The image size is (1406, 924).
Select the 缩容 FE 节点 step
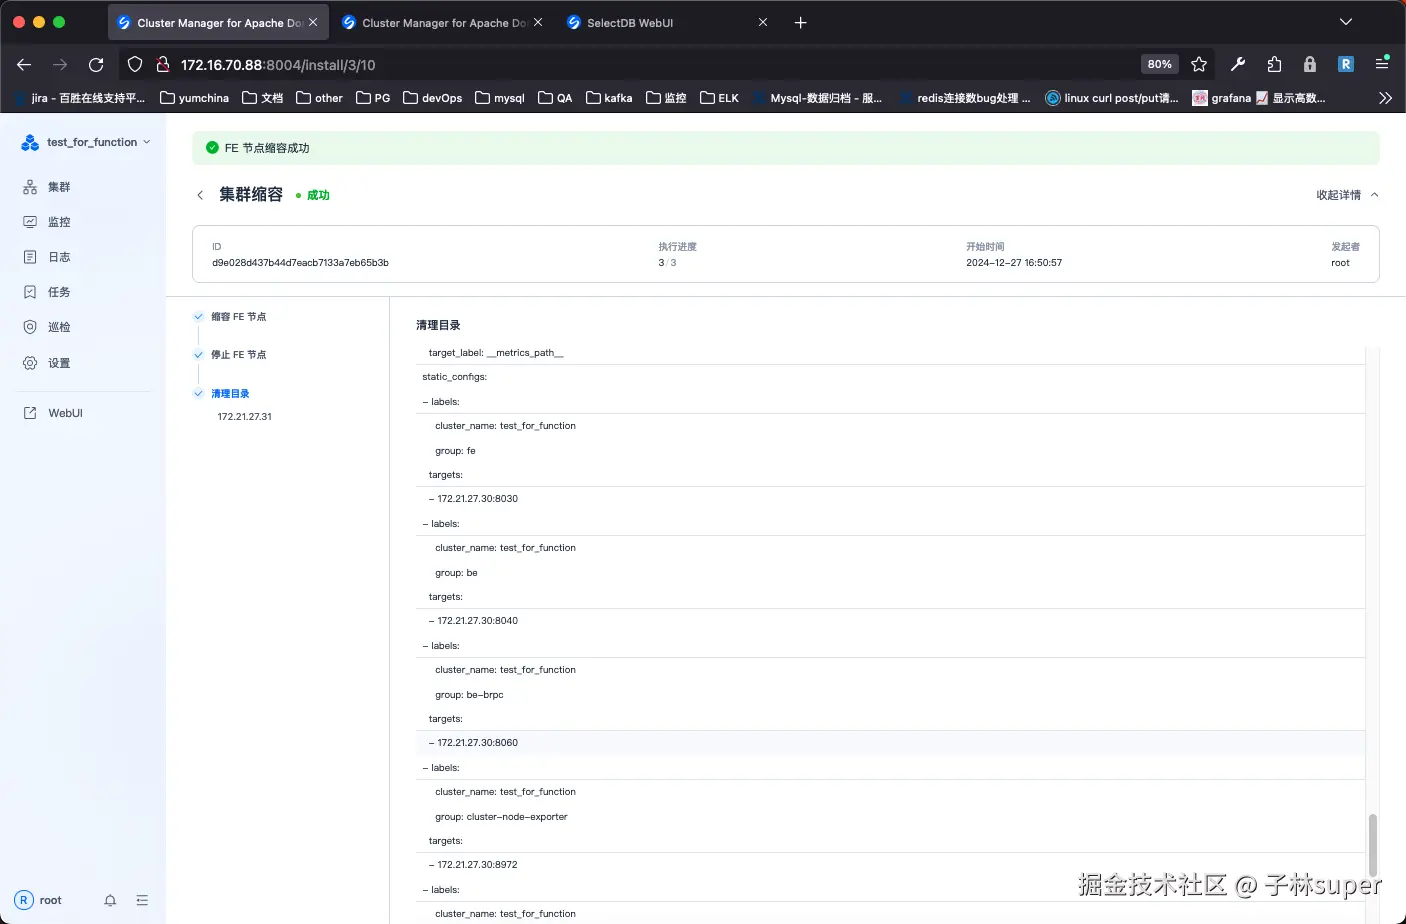pyautogui.click(x=238, y=317)
